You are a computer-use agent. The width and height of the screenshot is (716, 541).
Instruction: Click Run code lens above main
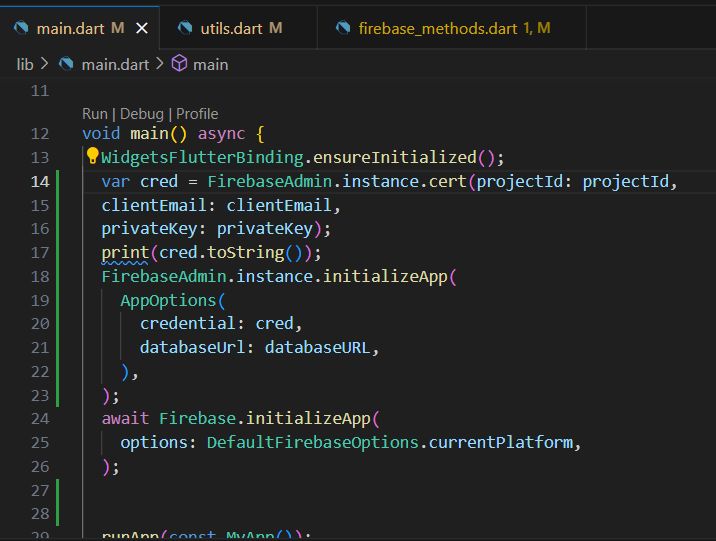(x=95, y=114)
